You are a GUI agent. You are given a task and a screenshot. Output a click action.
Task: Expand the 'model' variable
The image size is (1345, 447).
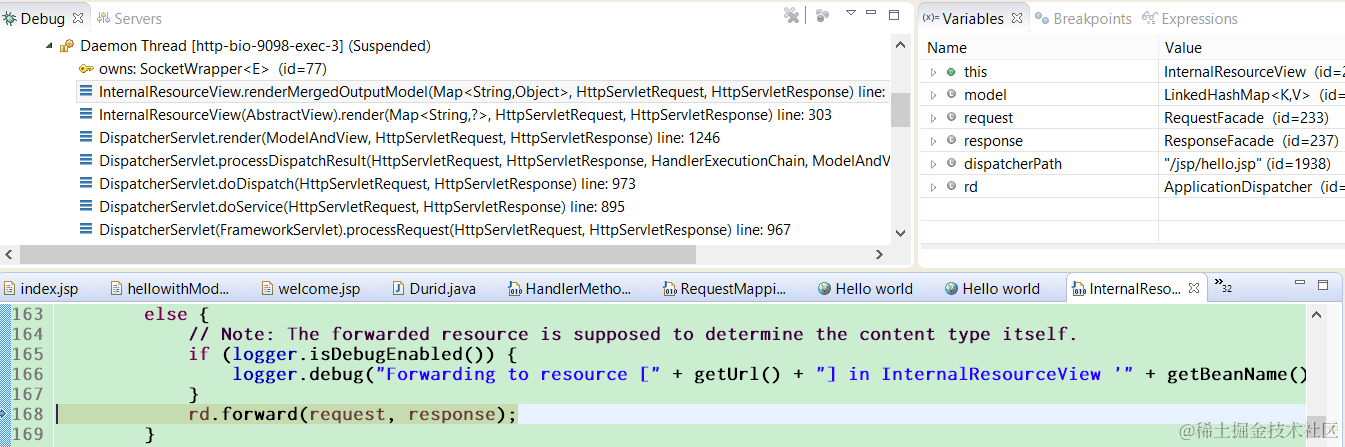click(933, 95)
